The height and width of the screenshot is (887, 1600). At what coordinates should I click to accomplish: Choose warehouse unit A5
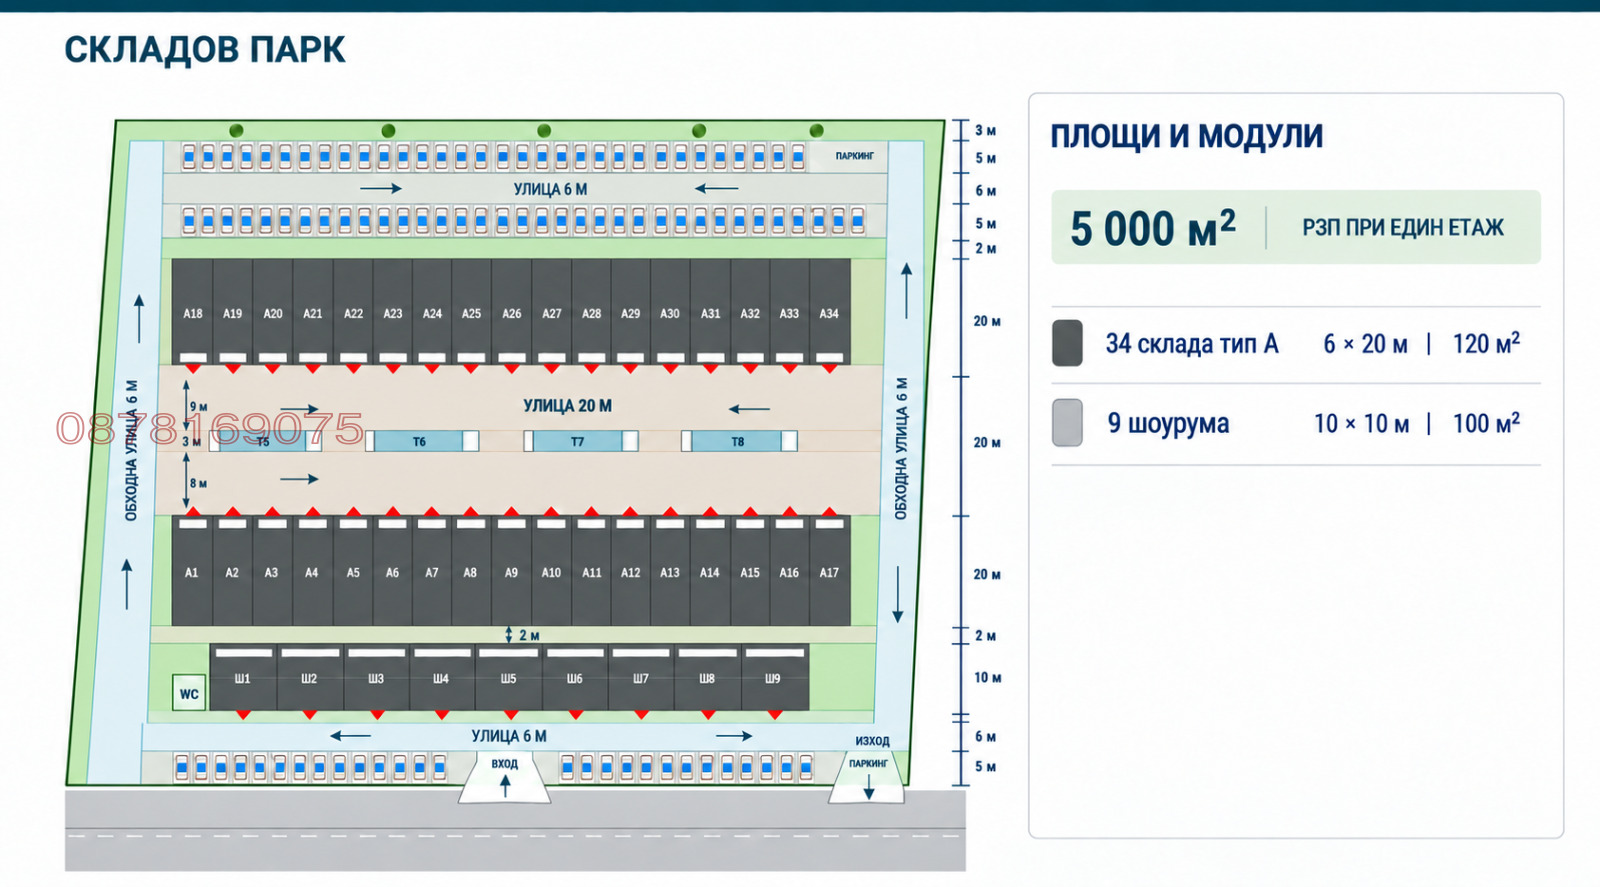point(353,571)
